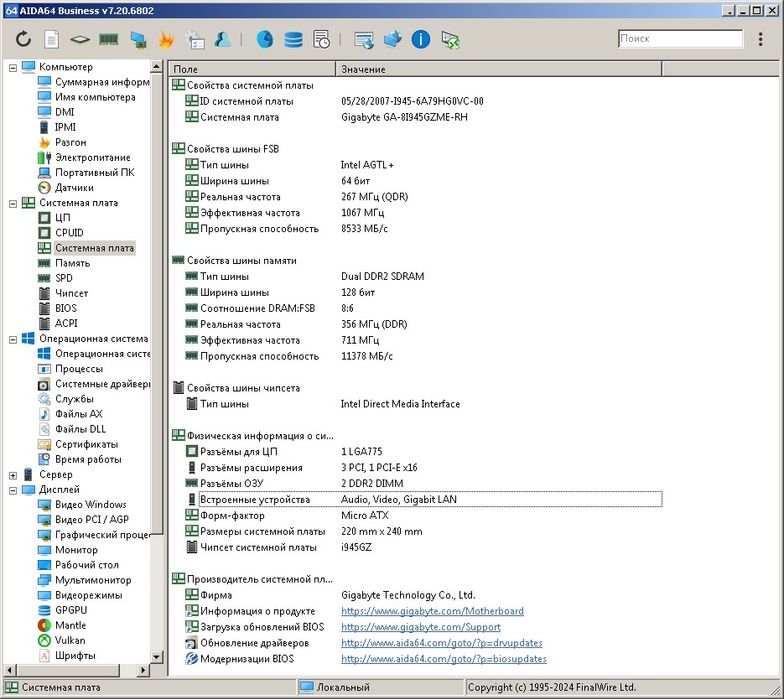
Task: Click the monitor with board toolbar icon
Action: pyautogui.click(x=138, y=40)
